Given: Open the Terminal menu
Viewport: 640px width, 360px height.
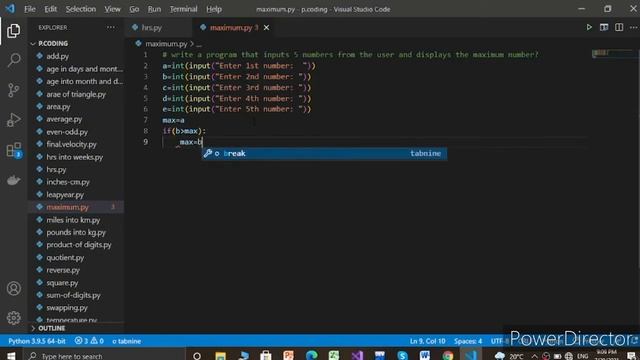Looking at the screenshot, I should click(x=183, y=9).
